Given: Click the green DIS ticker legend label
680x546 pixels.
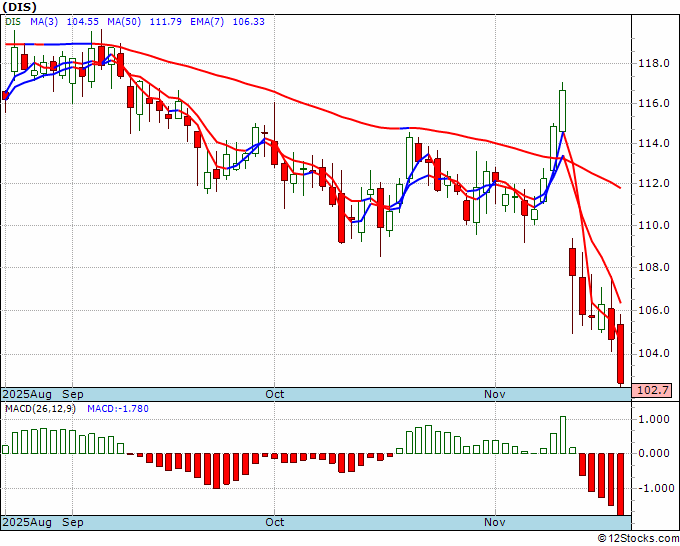Looking at the screenshot, I should (13, 22).
